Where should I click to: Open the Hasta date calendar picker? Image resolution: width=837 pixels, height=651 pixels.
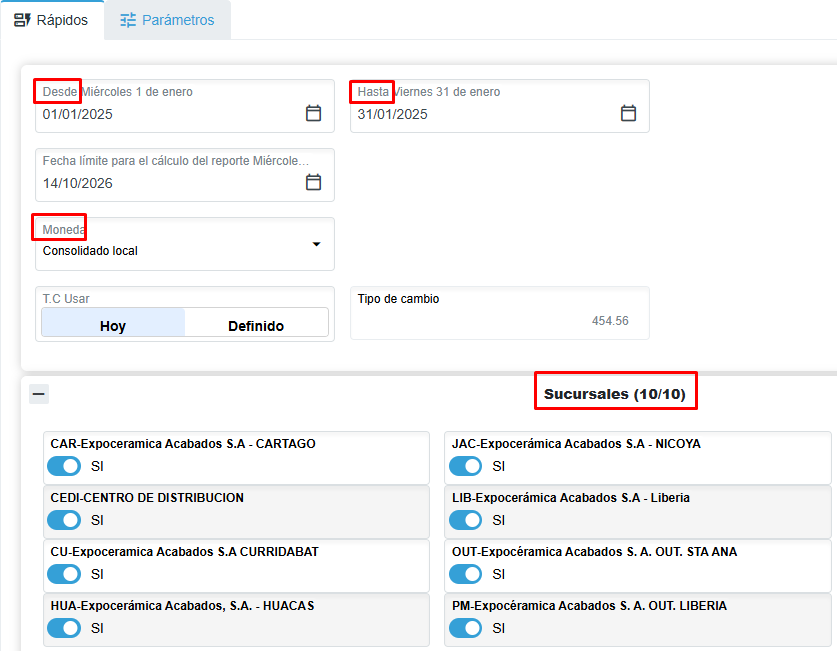[628, 113]
